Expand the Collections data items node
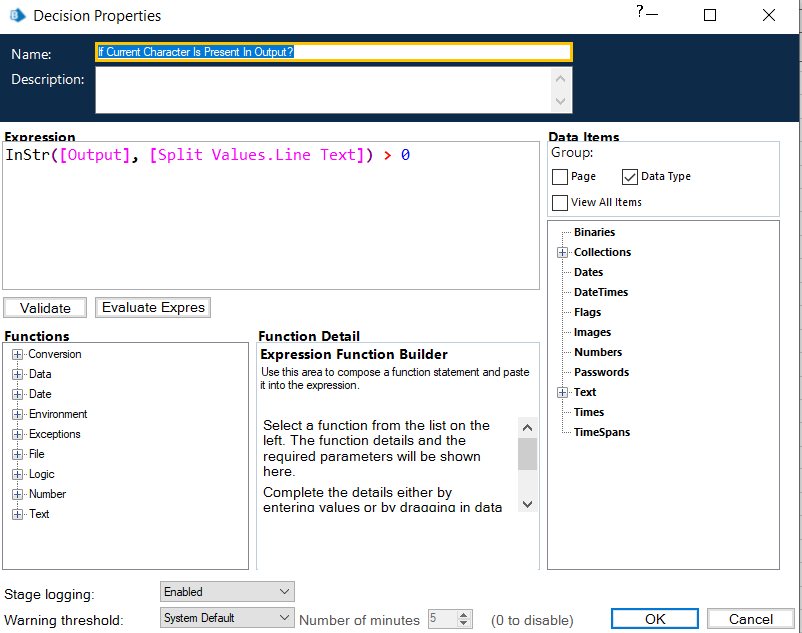Screen dimensions: 802x633 pos(562,252)
